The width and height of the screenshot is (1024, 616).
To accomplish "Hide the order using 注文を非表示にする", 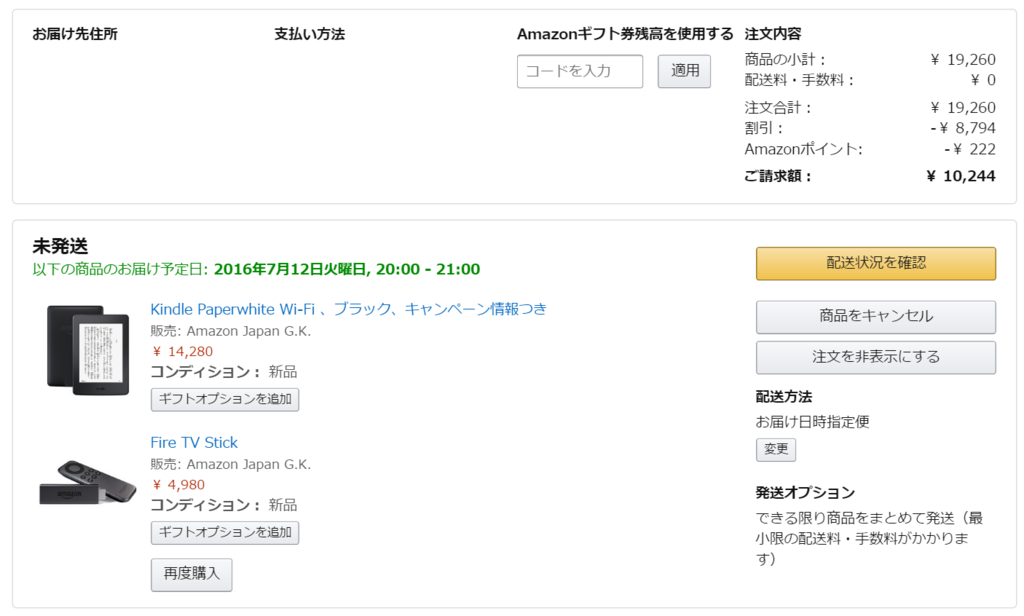I will [876, 357].
